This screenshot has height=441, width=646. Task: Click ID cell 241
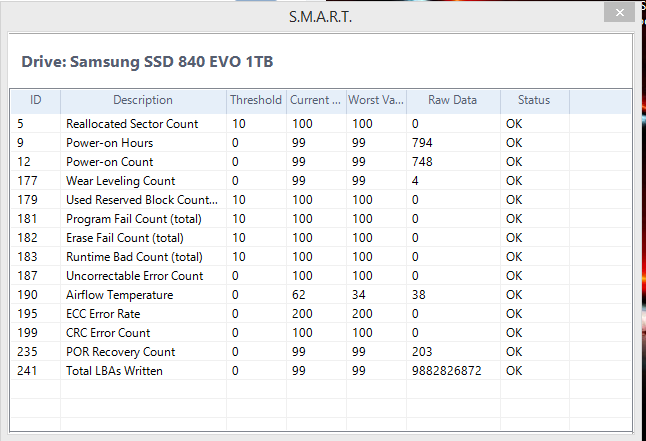pos(27,371)
